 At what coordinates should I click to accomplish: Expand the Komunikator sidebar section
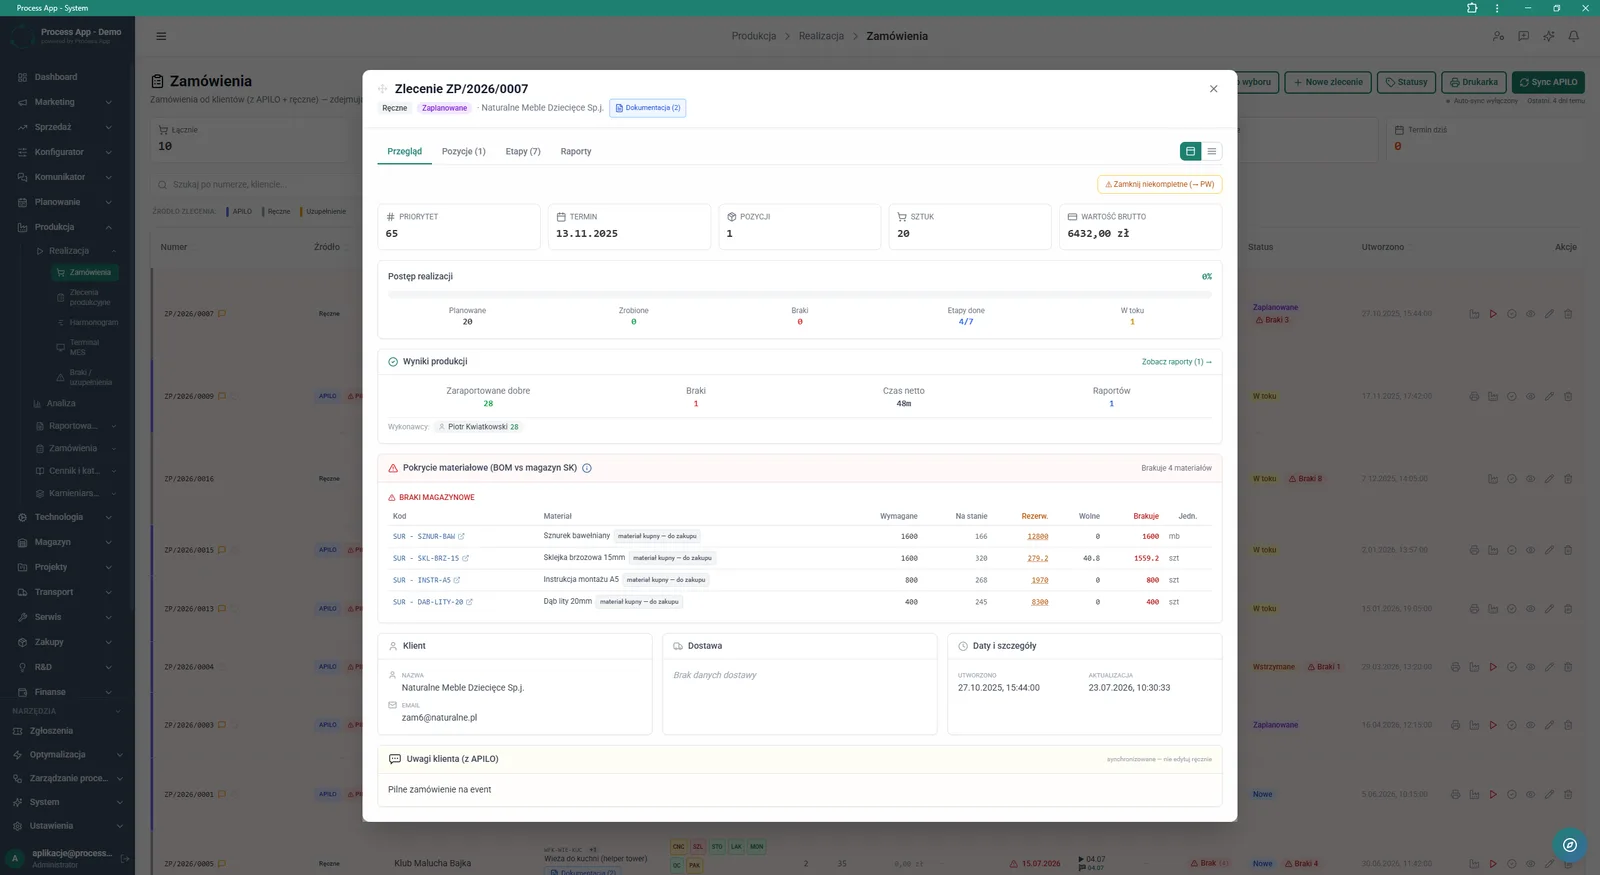click(67, 177)
